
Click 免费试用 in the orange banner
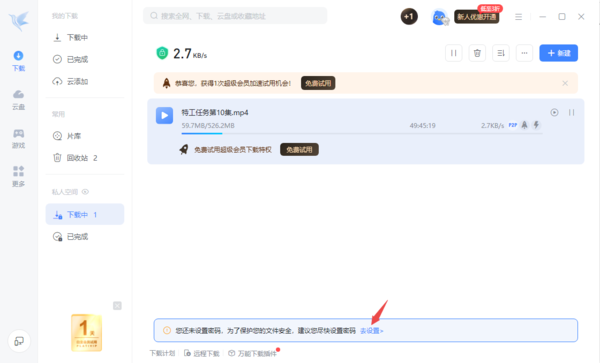click(x=318, y=83)
